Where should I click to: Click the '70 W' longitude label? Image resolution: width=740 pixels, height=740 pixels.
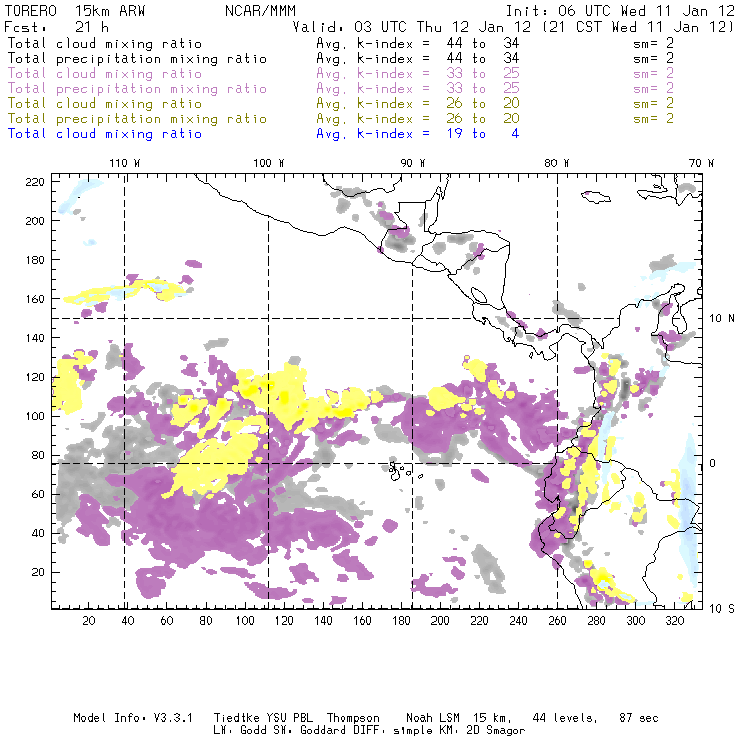[x=701, y=163]
